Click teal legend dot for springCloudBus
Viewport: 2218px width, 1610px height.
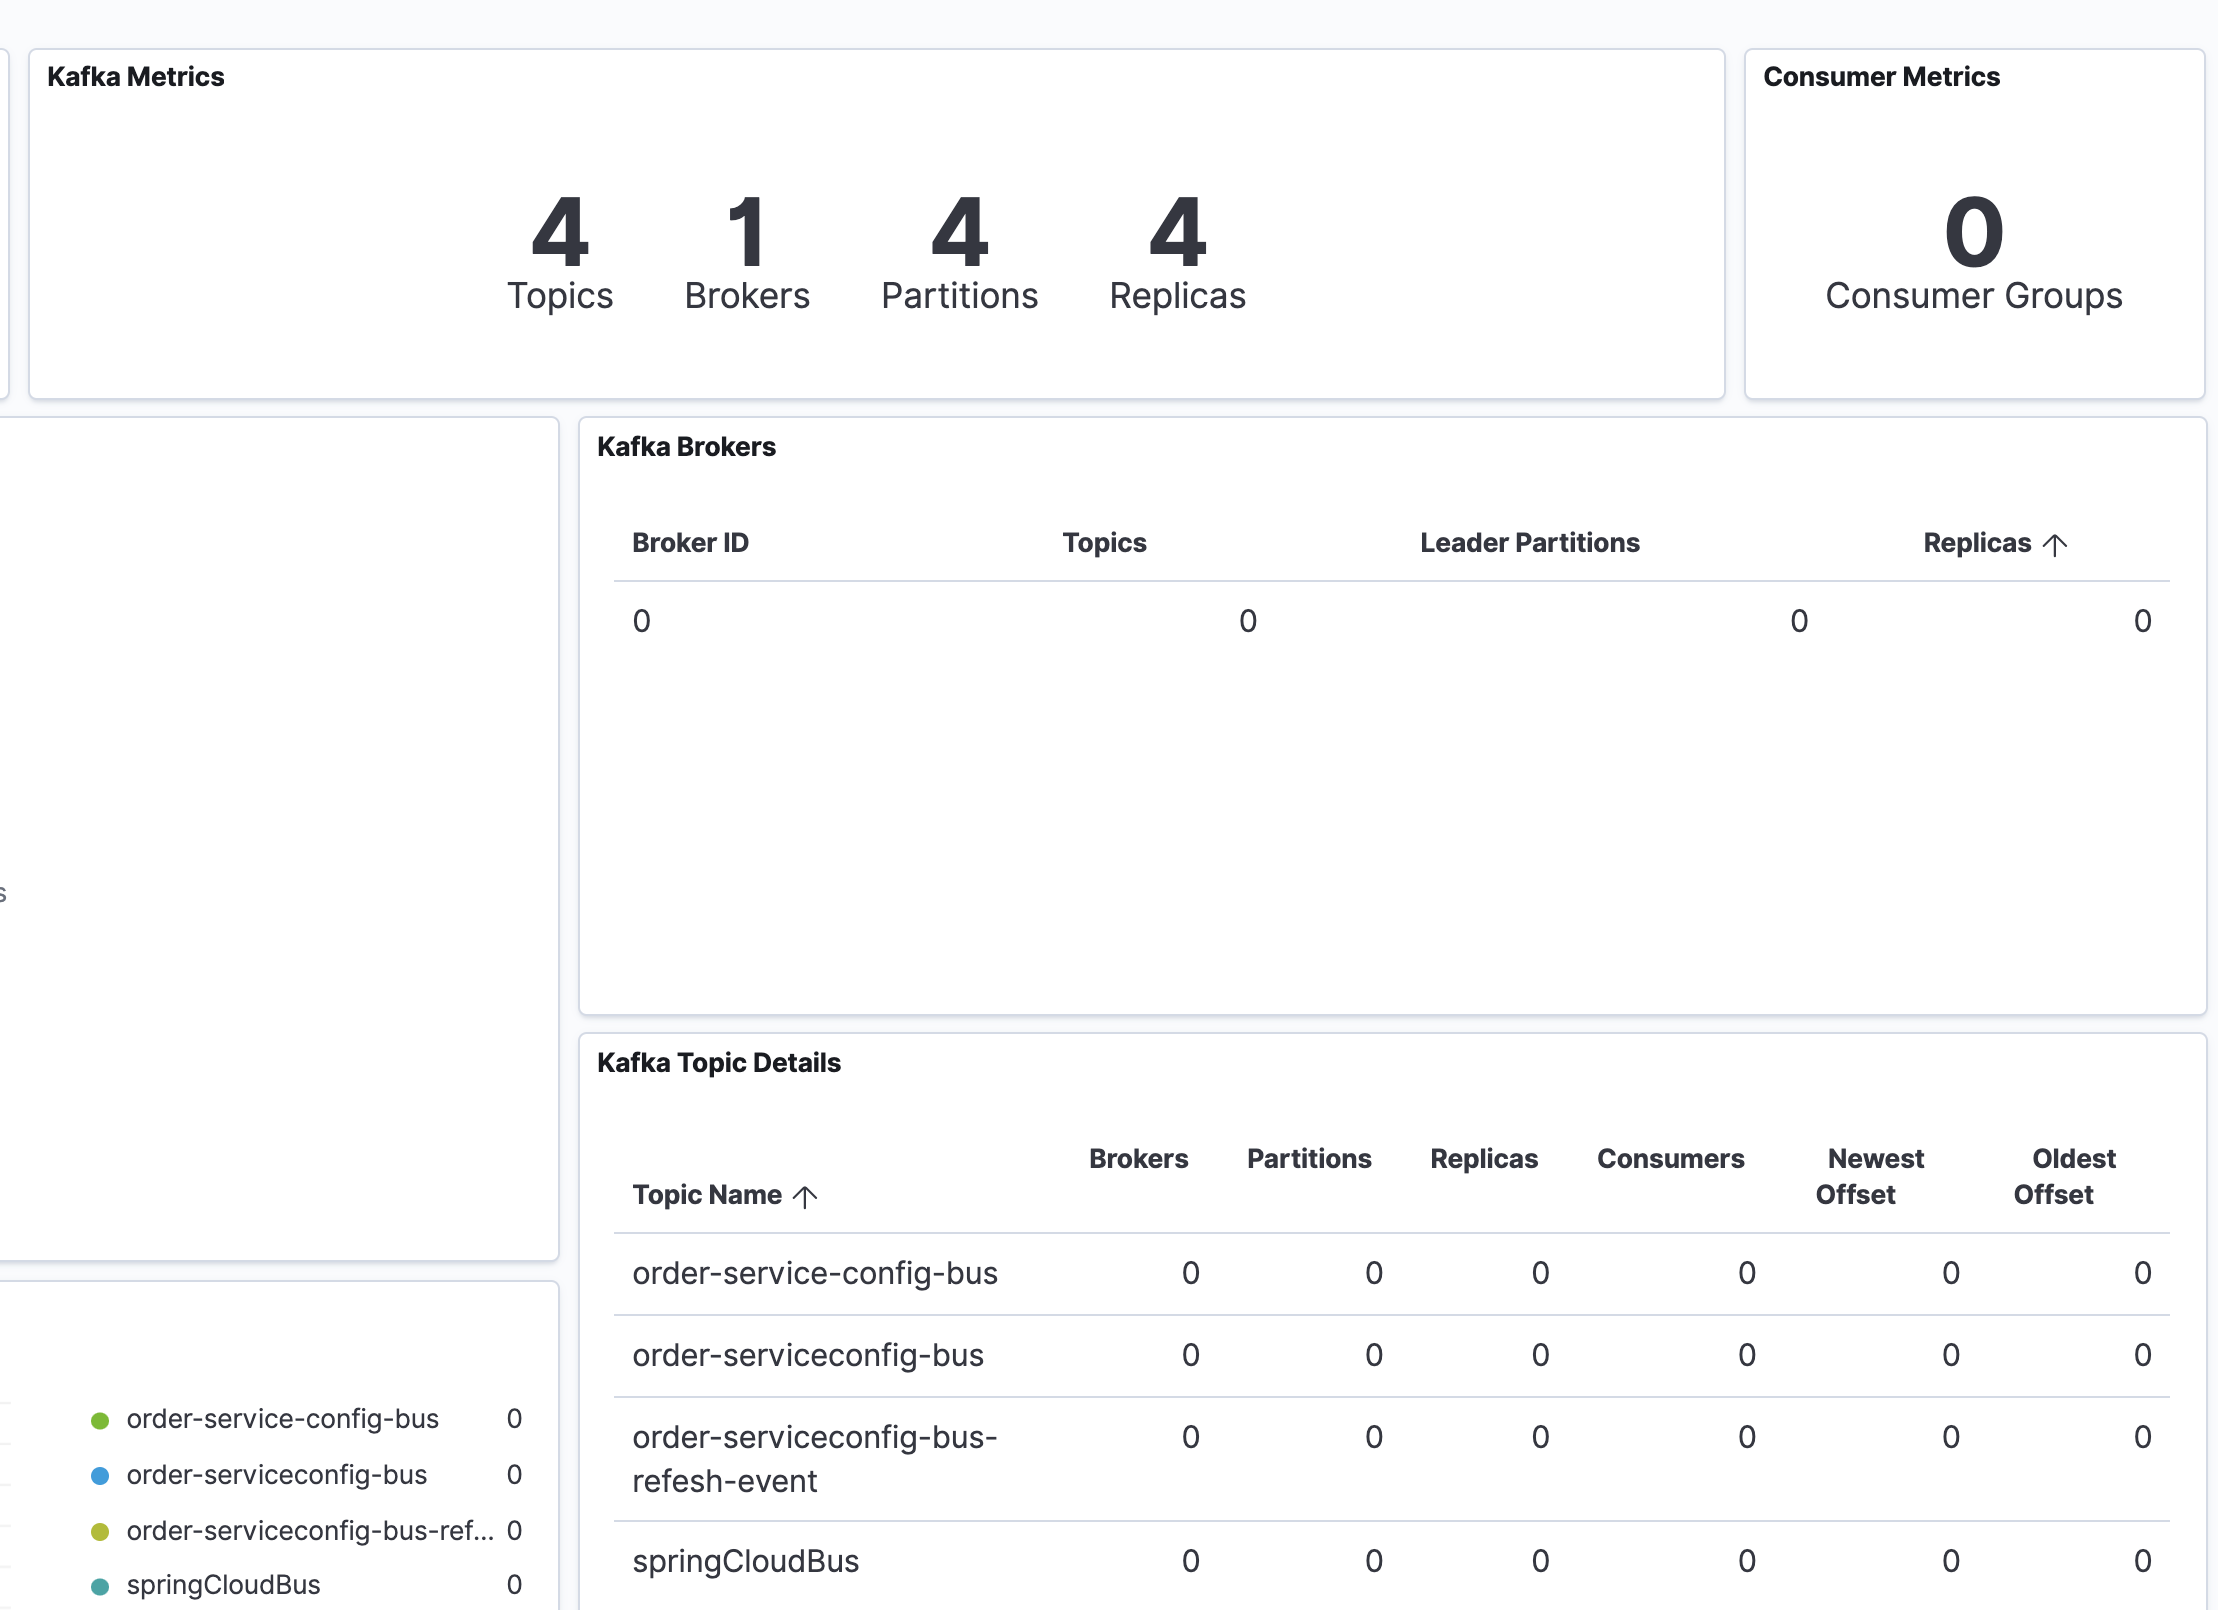click(100, 1586)
